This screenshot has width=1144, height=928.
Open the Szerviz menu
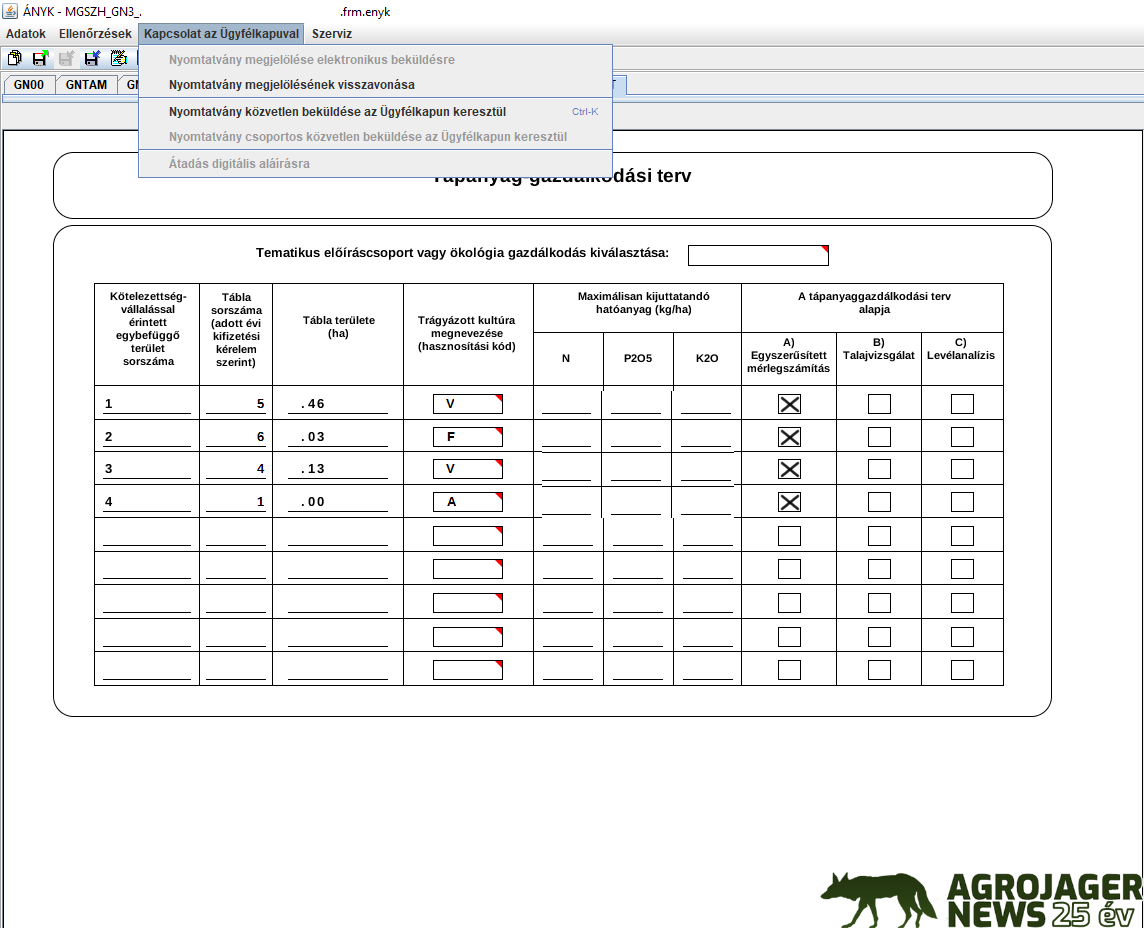coord(331,34)
